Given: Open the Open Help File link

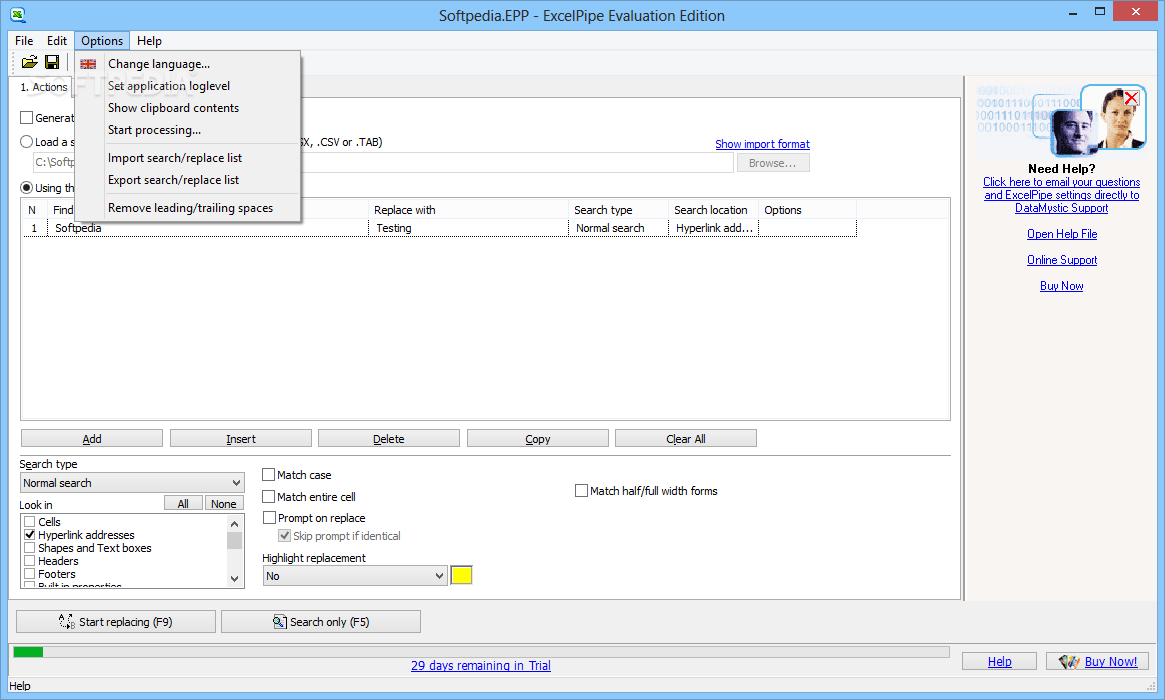Looking at the screenshot, I should click(x=1062, y=234).
